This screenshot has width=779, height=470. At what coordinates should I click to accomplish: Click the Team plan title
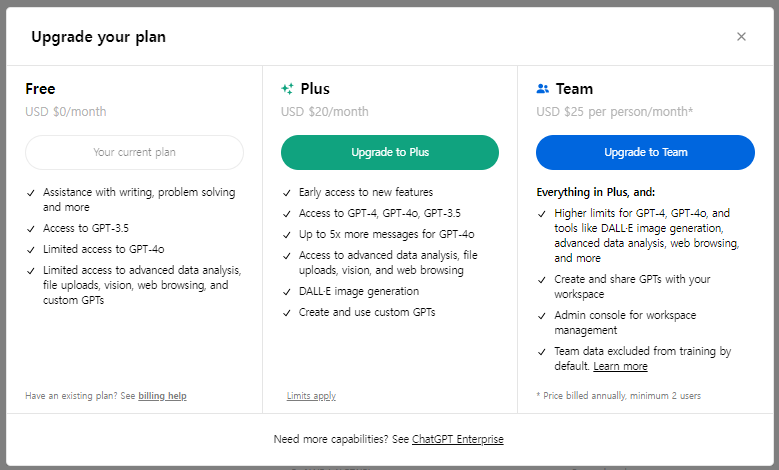574,89
